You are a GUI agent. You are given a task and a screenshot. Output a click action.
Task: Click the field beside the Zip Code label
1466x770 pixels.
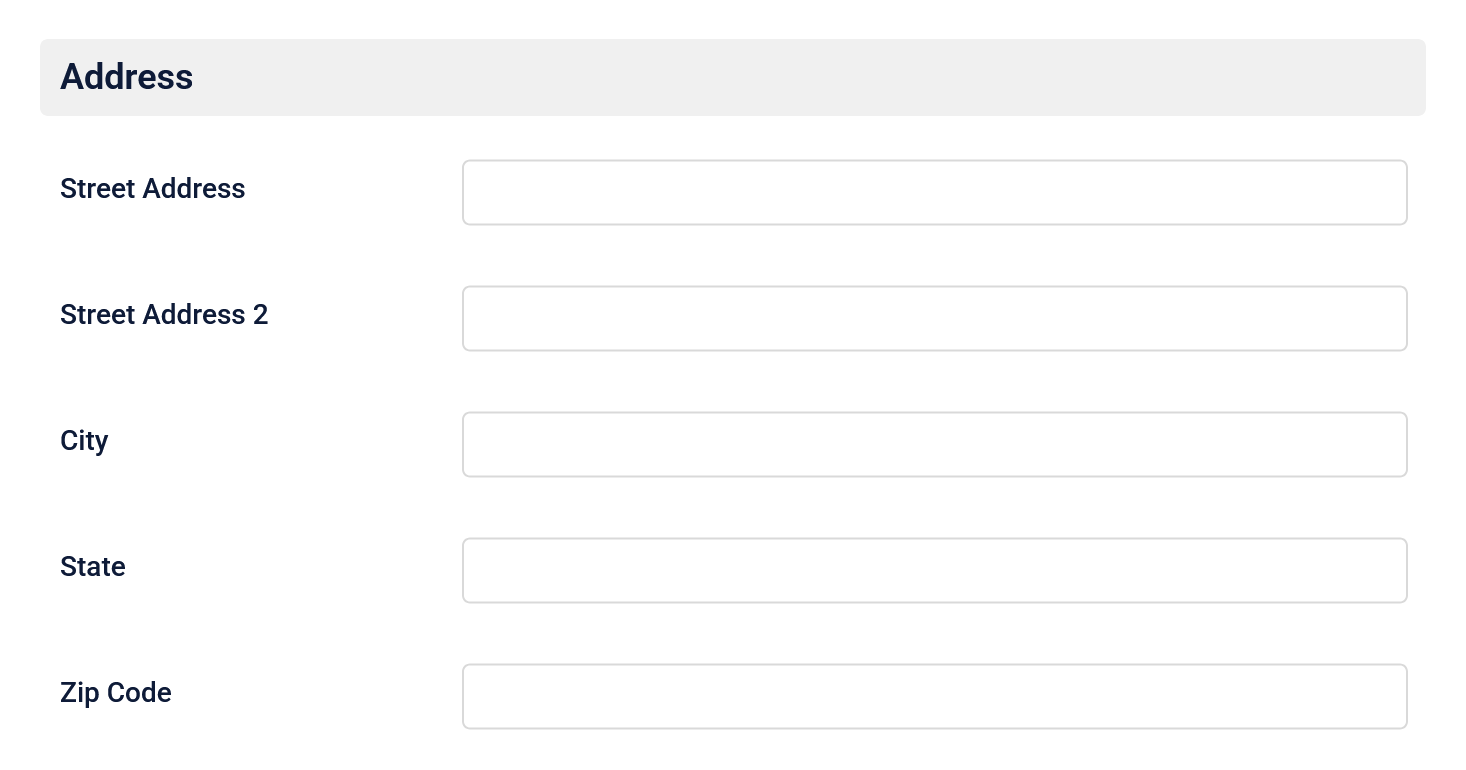(934, 696)
